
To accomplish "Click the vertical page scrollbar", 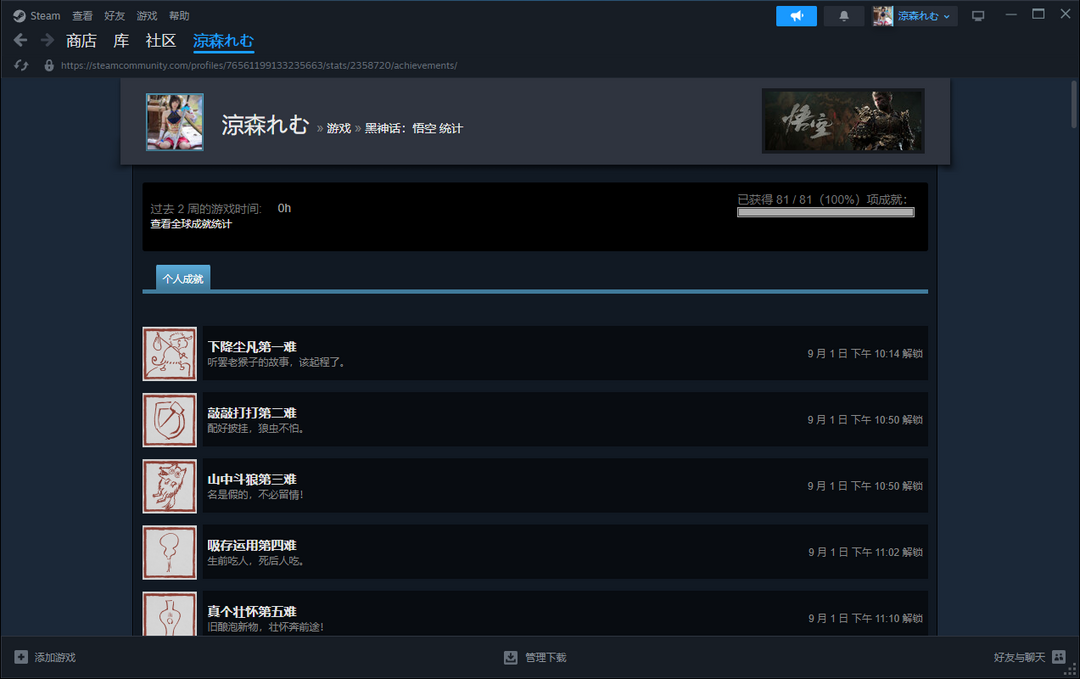I will [x=1073, y=104].
